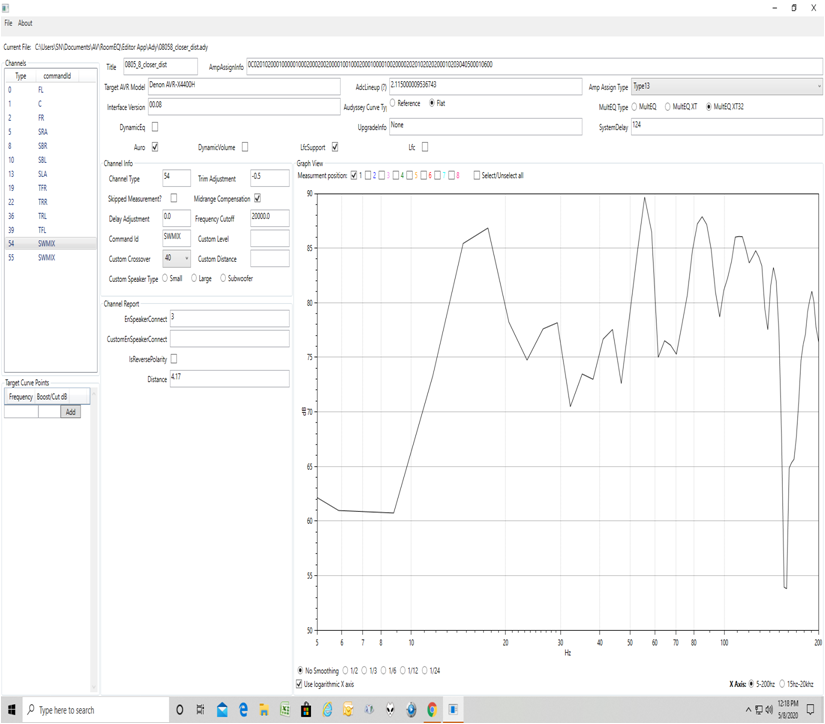Image resolution: width=825 pixels, height=724 pixels.
Task: Open the Windows notification center
Action: pos(811,710)
